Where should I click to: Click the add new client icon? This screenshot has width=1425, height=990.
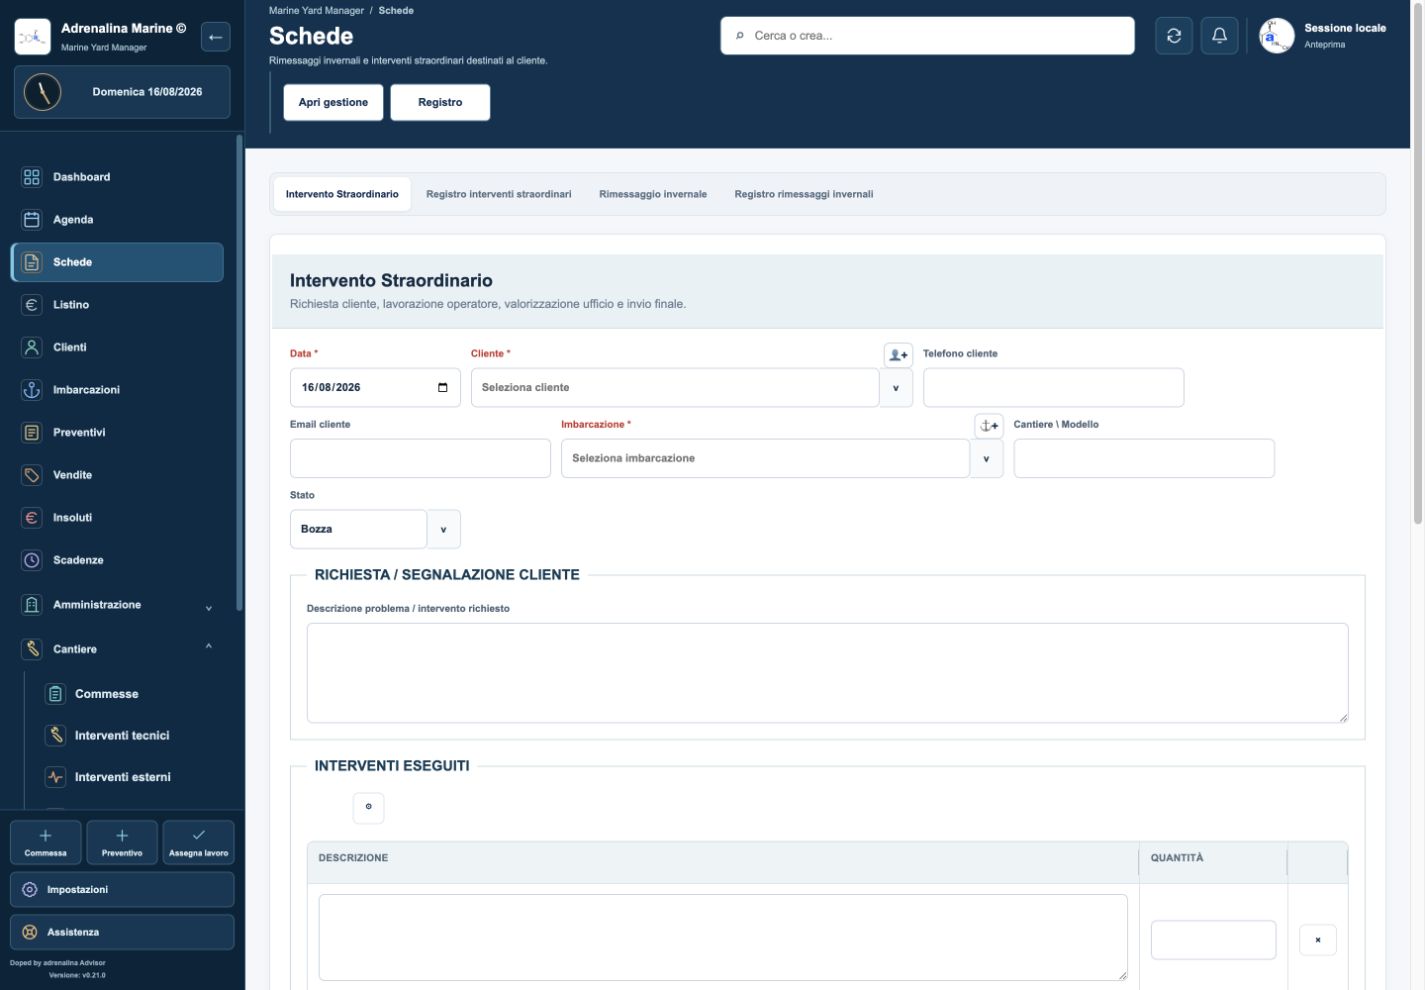click(898, 355)
